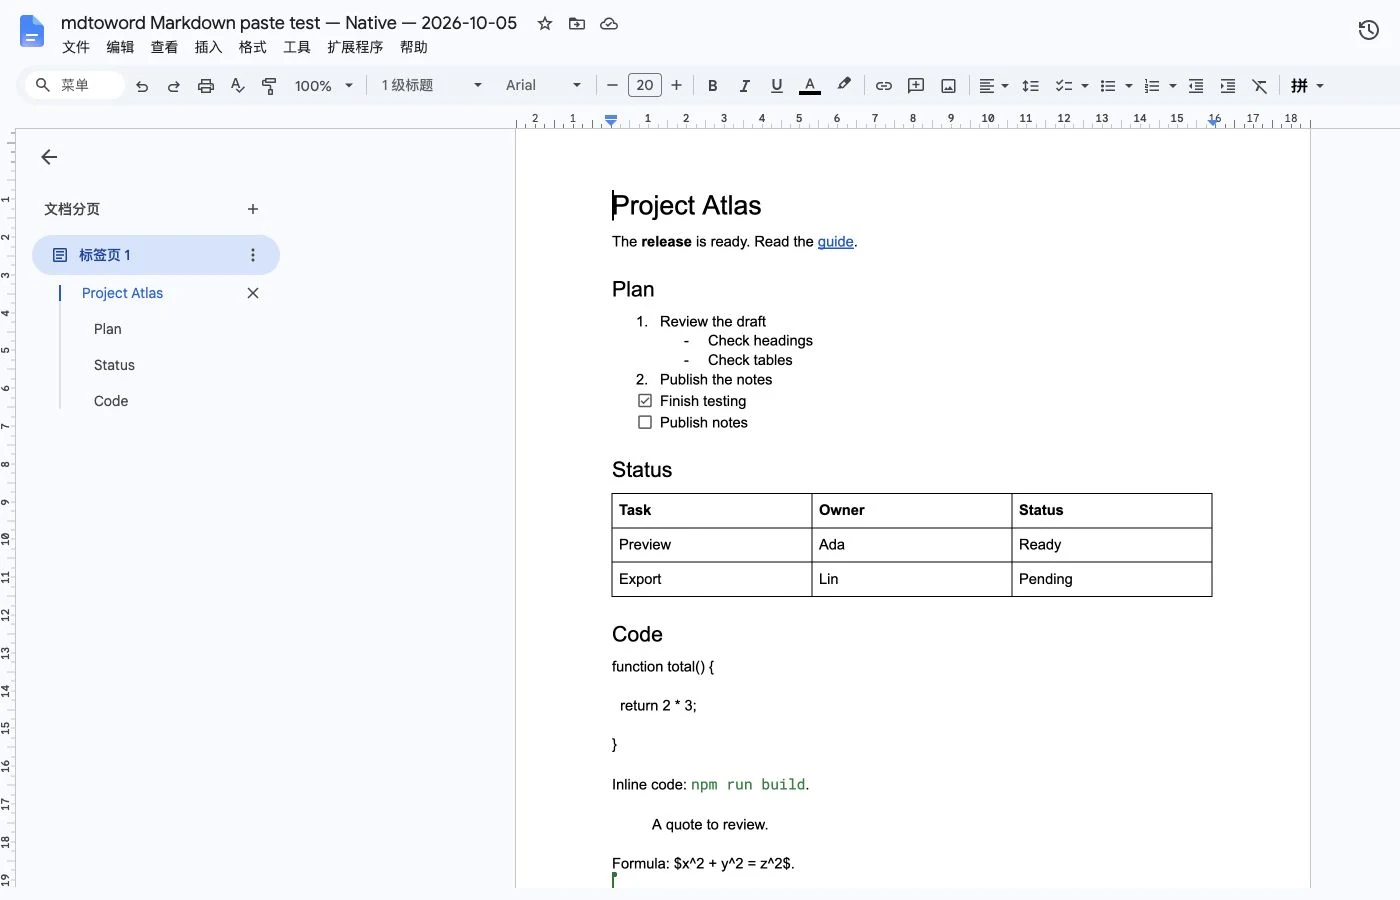Open the zoom 100% dropdown
Image resolution: width=1400 pixels, height=900 pixels.
(324, 86)
